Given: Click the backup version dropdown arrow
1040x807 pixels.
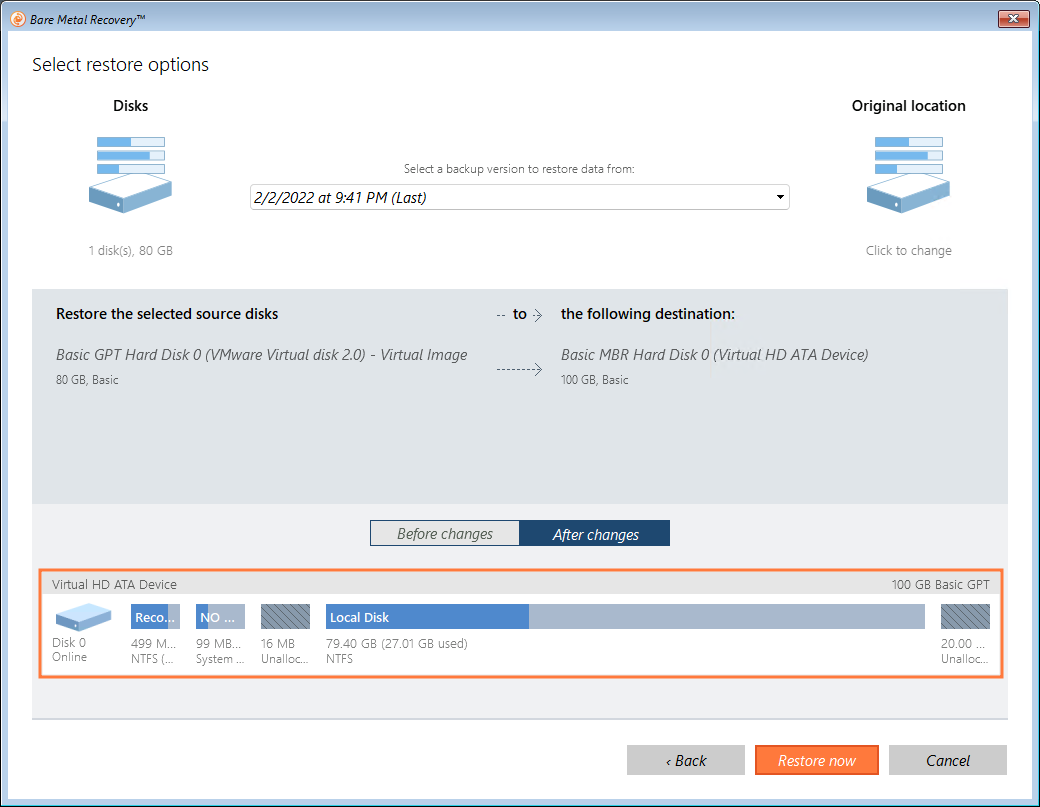Looking at the screenshot, I should 780,198.
